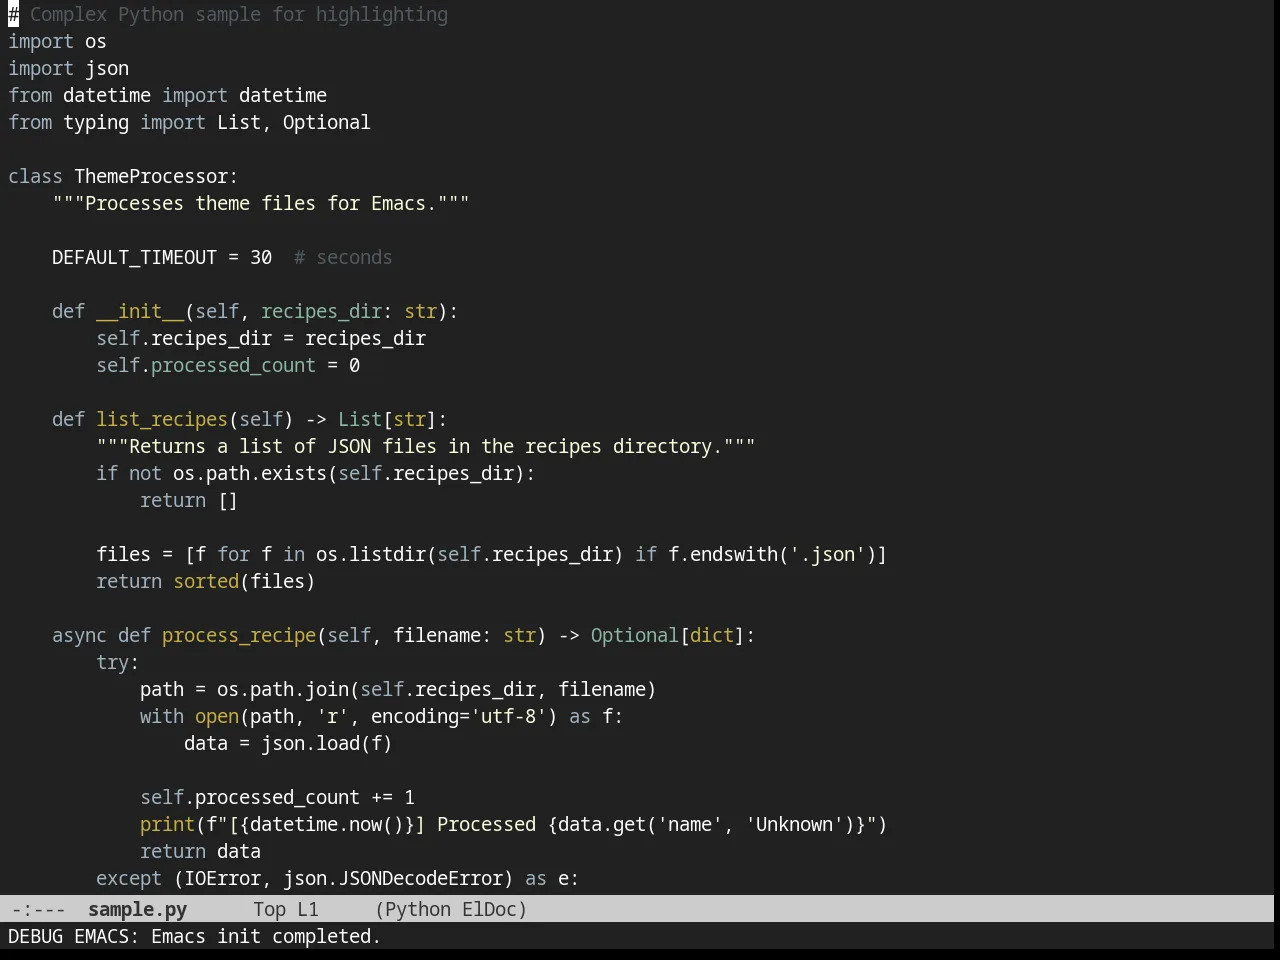The image size is (1280, 960).
Task: Click the DEFAULT_TIMEOUT constant
Action: 134,258
